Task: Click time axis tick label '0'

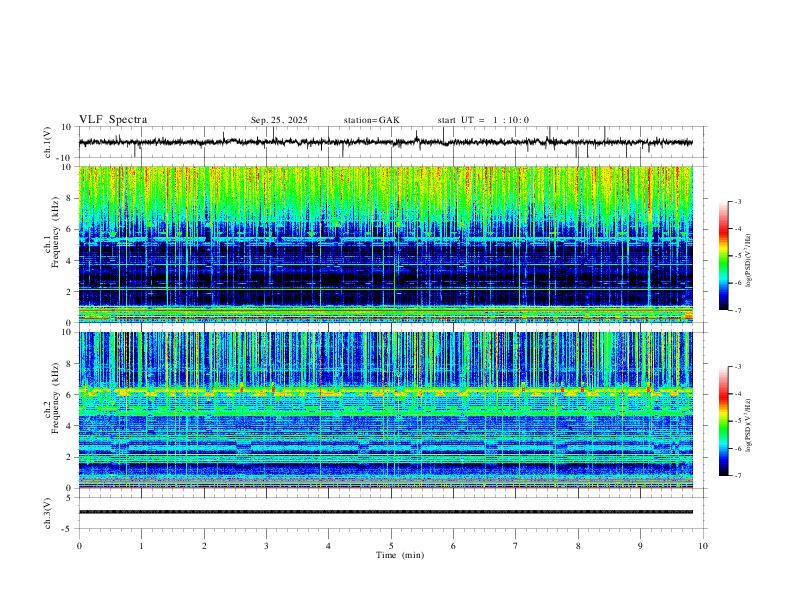Action: tap(79, 546)
